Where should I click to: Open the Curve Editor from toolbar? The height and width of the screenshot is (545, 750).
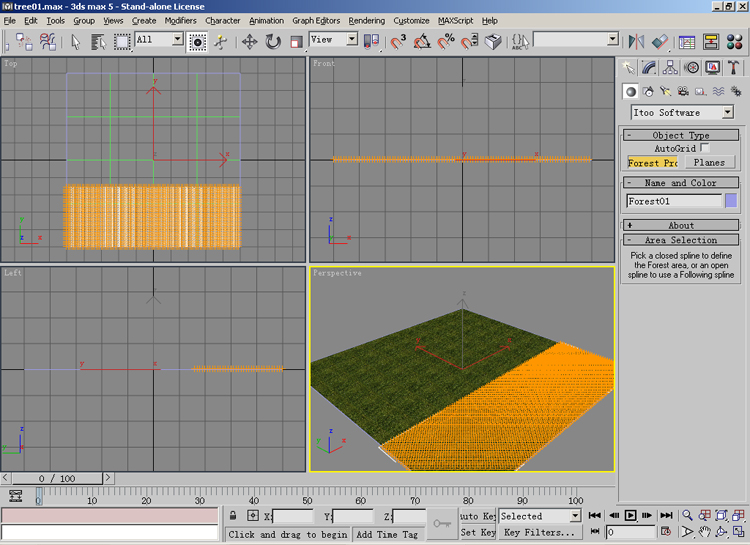[687, 42]
